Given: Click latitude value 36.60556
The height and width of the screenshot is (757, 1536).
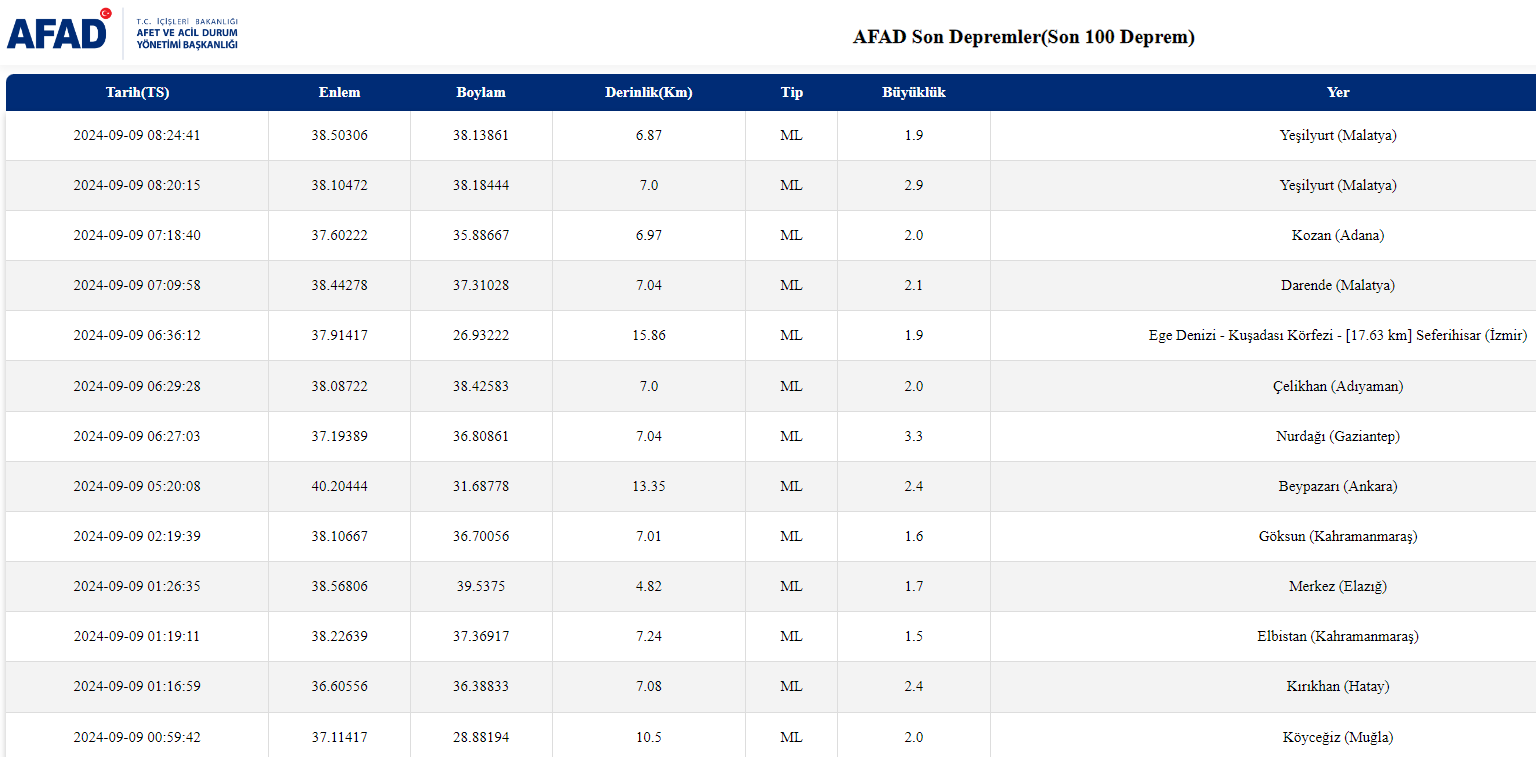Looking at the screenshot, I should click(x=339, y=686).
